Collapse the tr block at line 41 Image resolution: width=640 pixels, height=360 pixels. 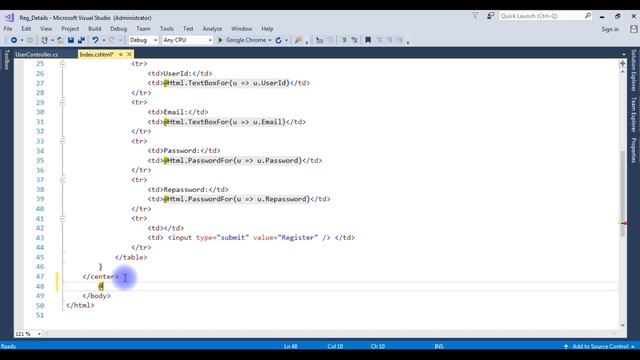[62, 218]
